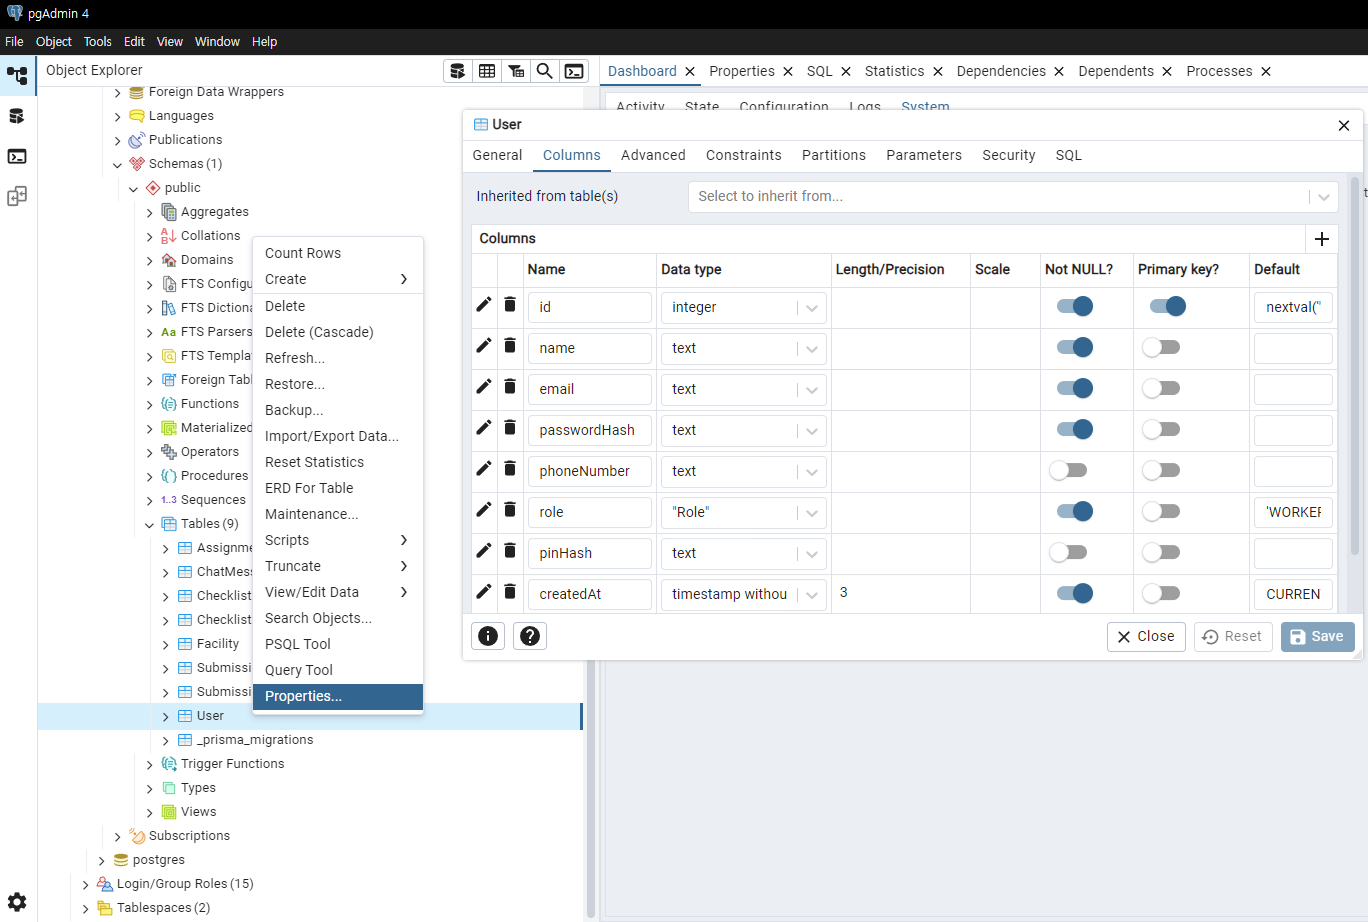
Task: Collapse the Tables (9) tree node
Action: pos(149,524)
